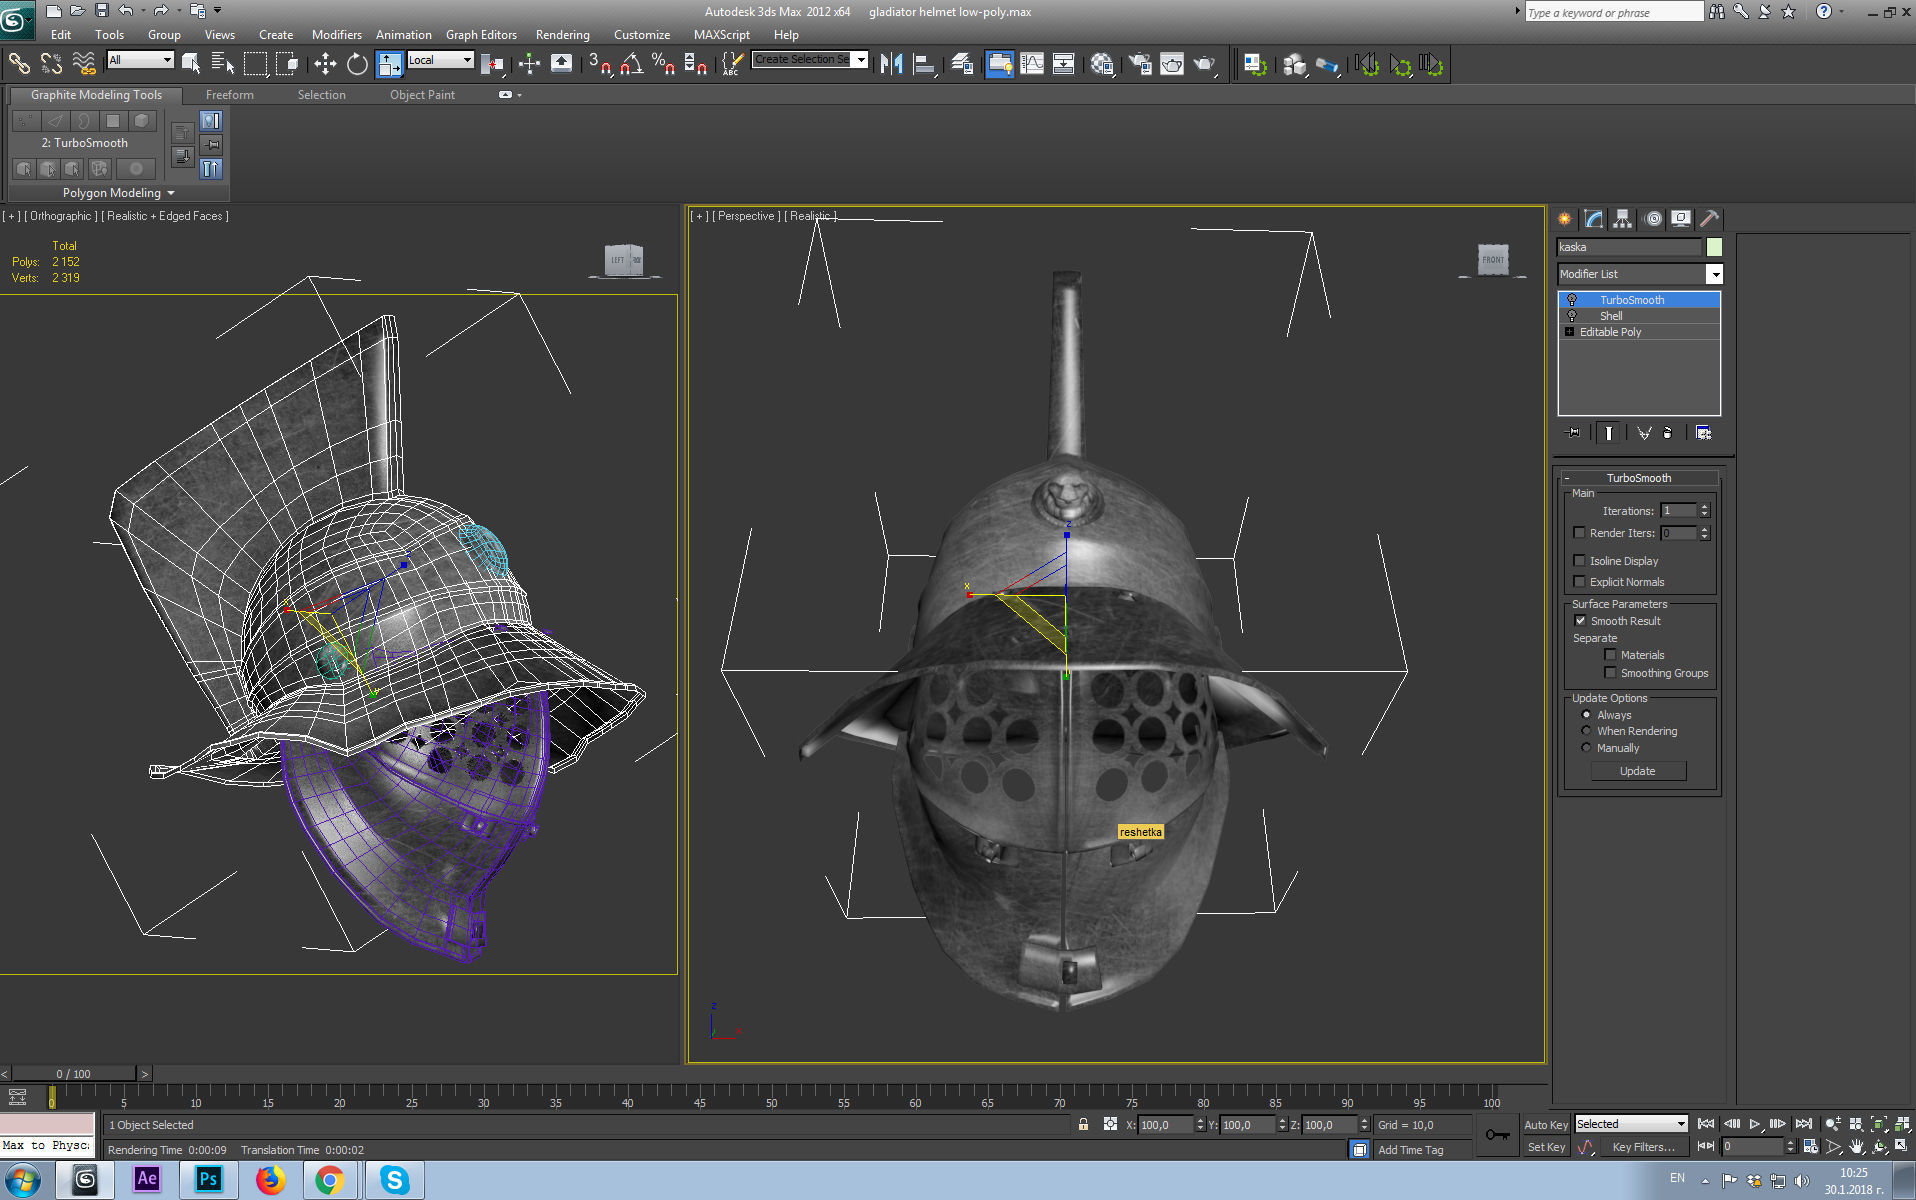Open the Hierarchy command panel tab
This screenshot has height=1200, width=1916.
1623,218
